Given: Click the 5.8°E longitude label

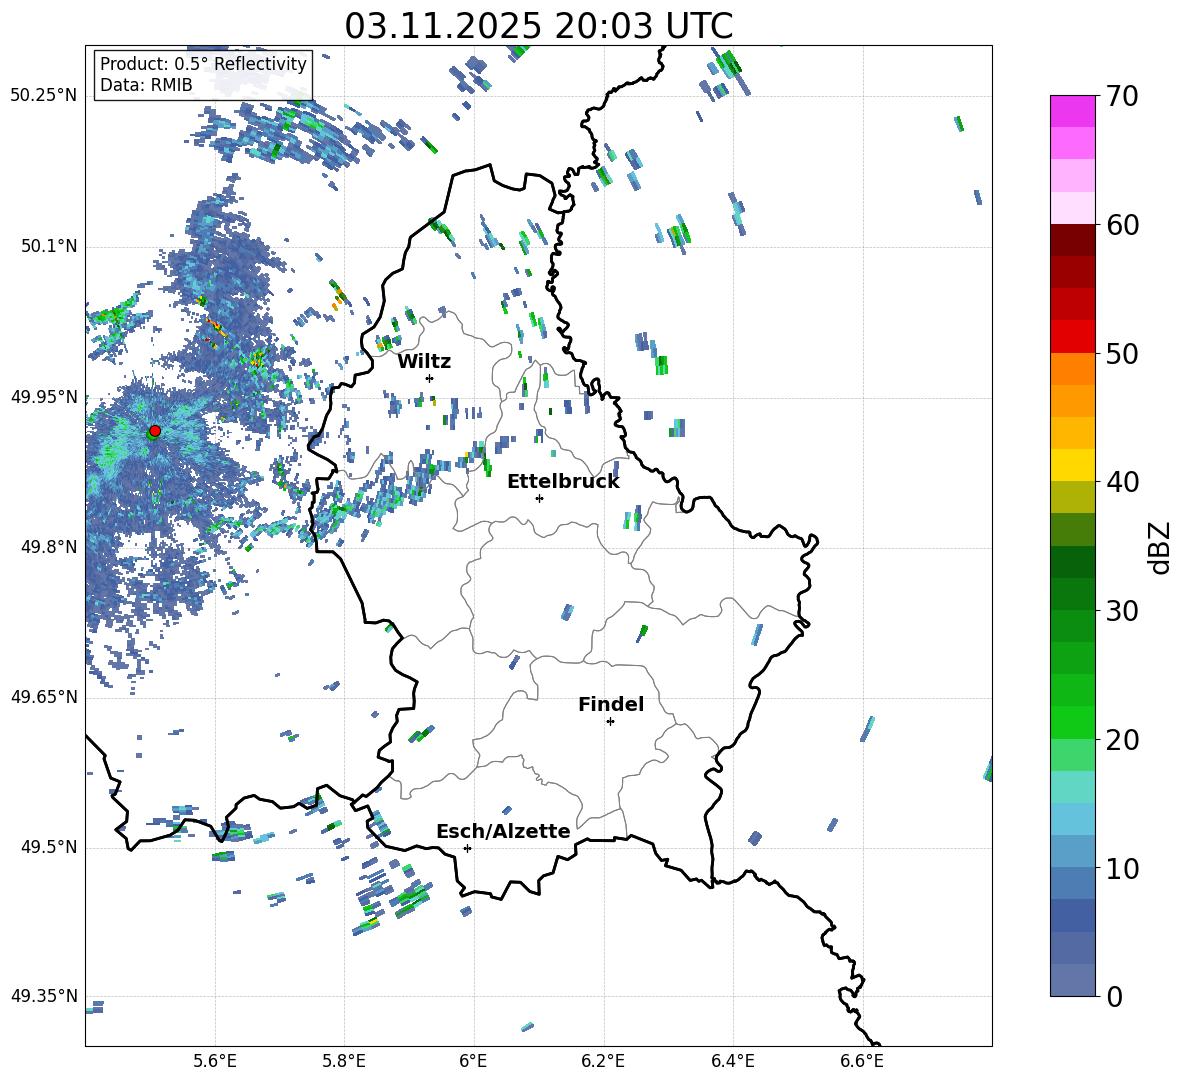Looking at the screenshot, I should 344,1062.
